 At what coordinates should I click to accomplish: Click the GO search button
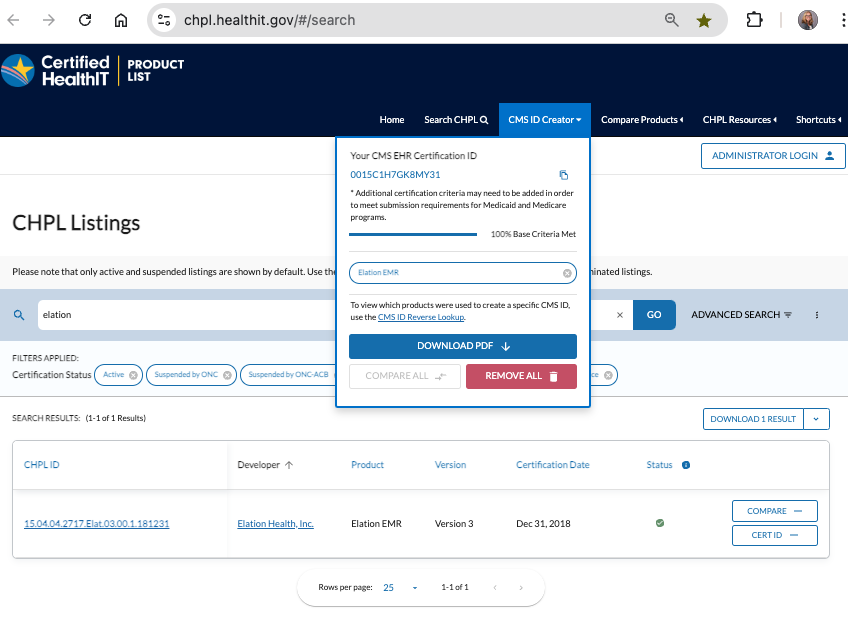tap(654, 315)
